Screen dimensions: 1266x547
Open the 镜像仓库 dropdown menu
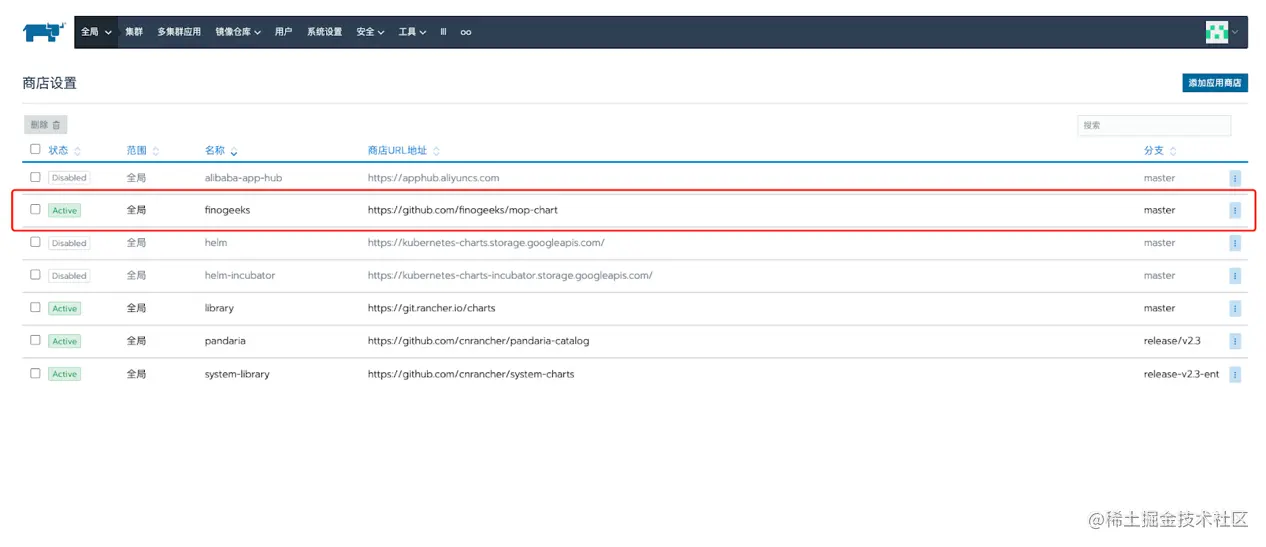tap(238, 32)
